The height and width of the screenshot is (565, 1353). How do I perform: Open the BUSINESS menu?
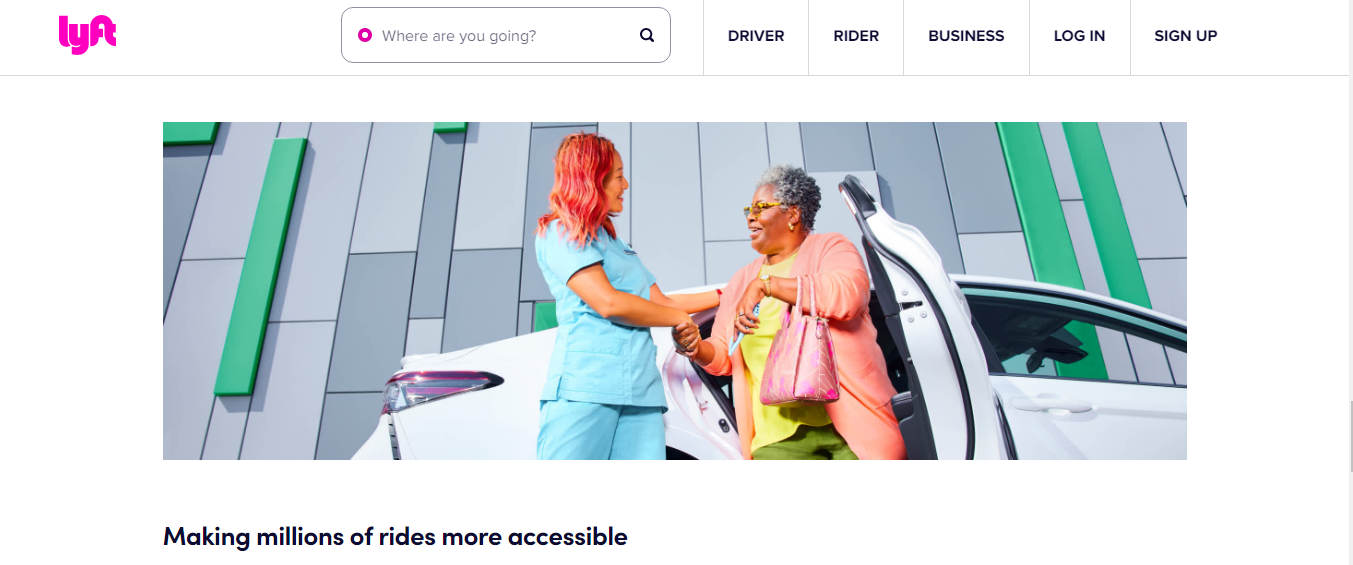tap(966, 36)
